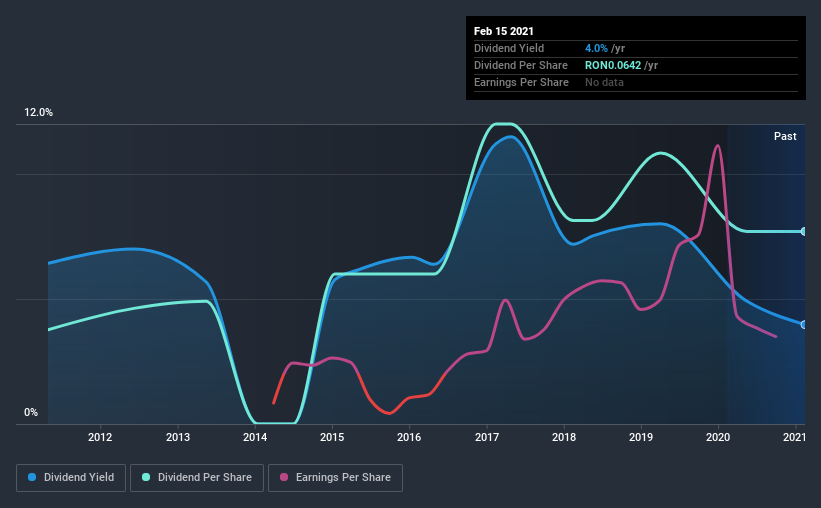This screenshot has width=821, height=508.
Task: Click the 2018 x-axis label
Action: pyautogui.click(x=564, y=437)
